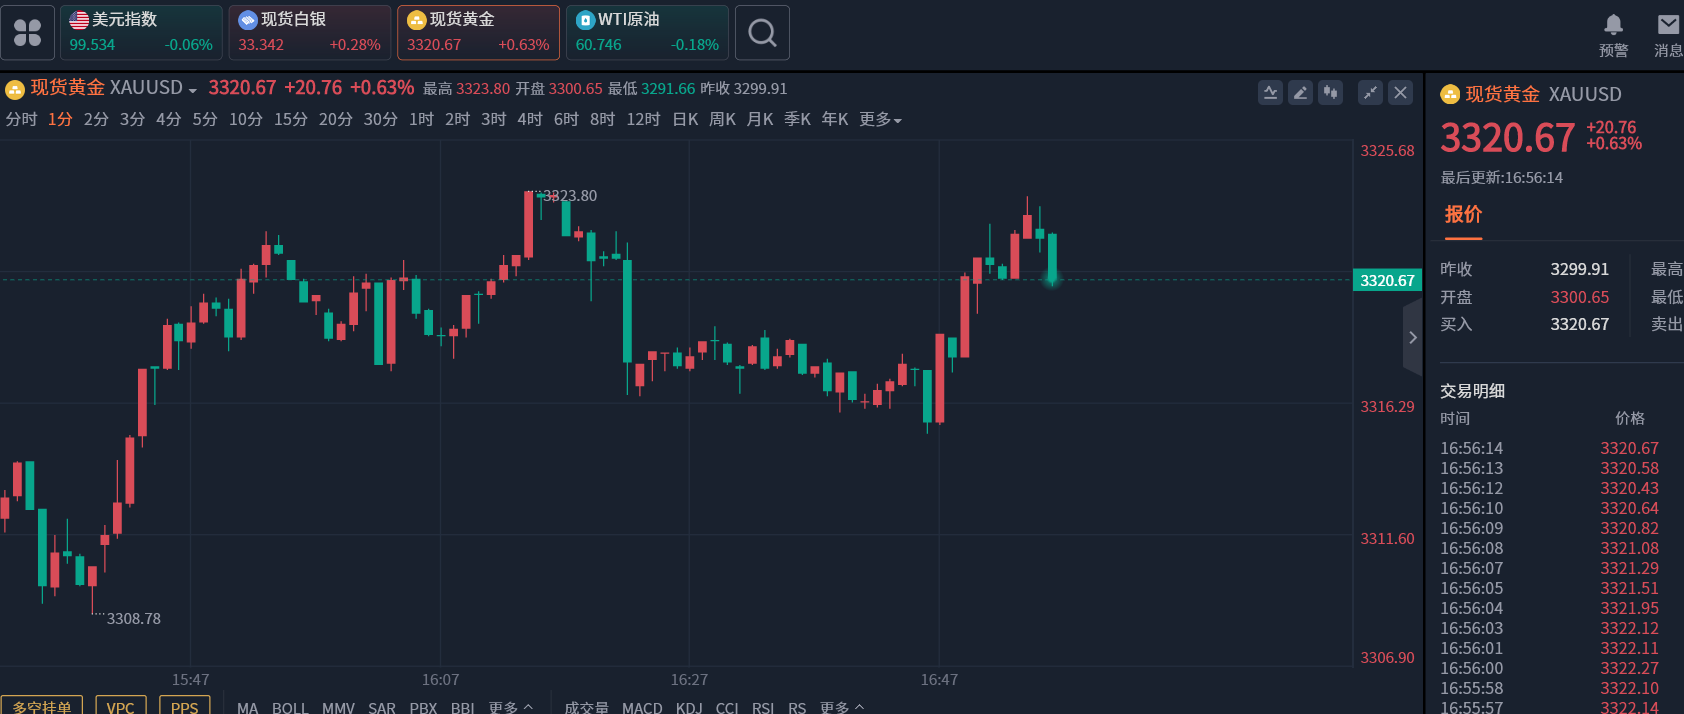Collapse the right quote panel arrow
This screenshot has height=714, width=1684.
(x=1412, y=338)
